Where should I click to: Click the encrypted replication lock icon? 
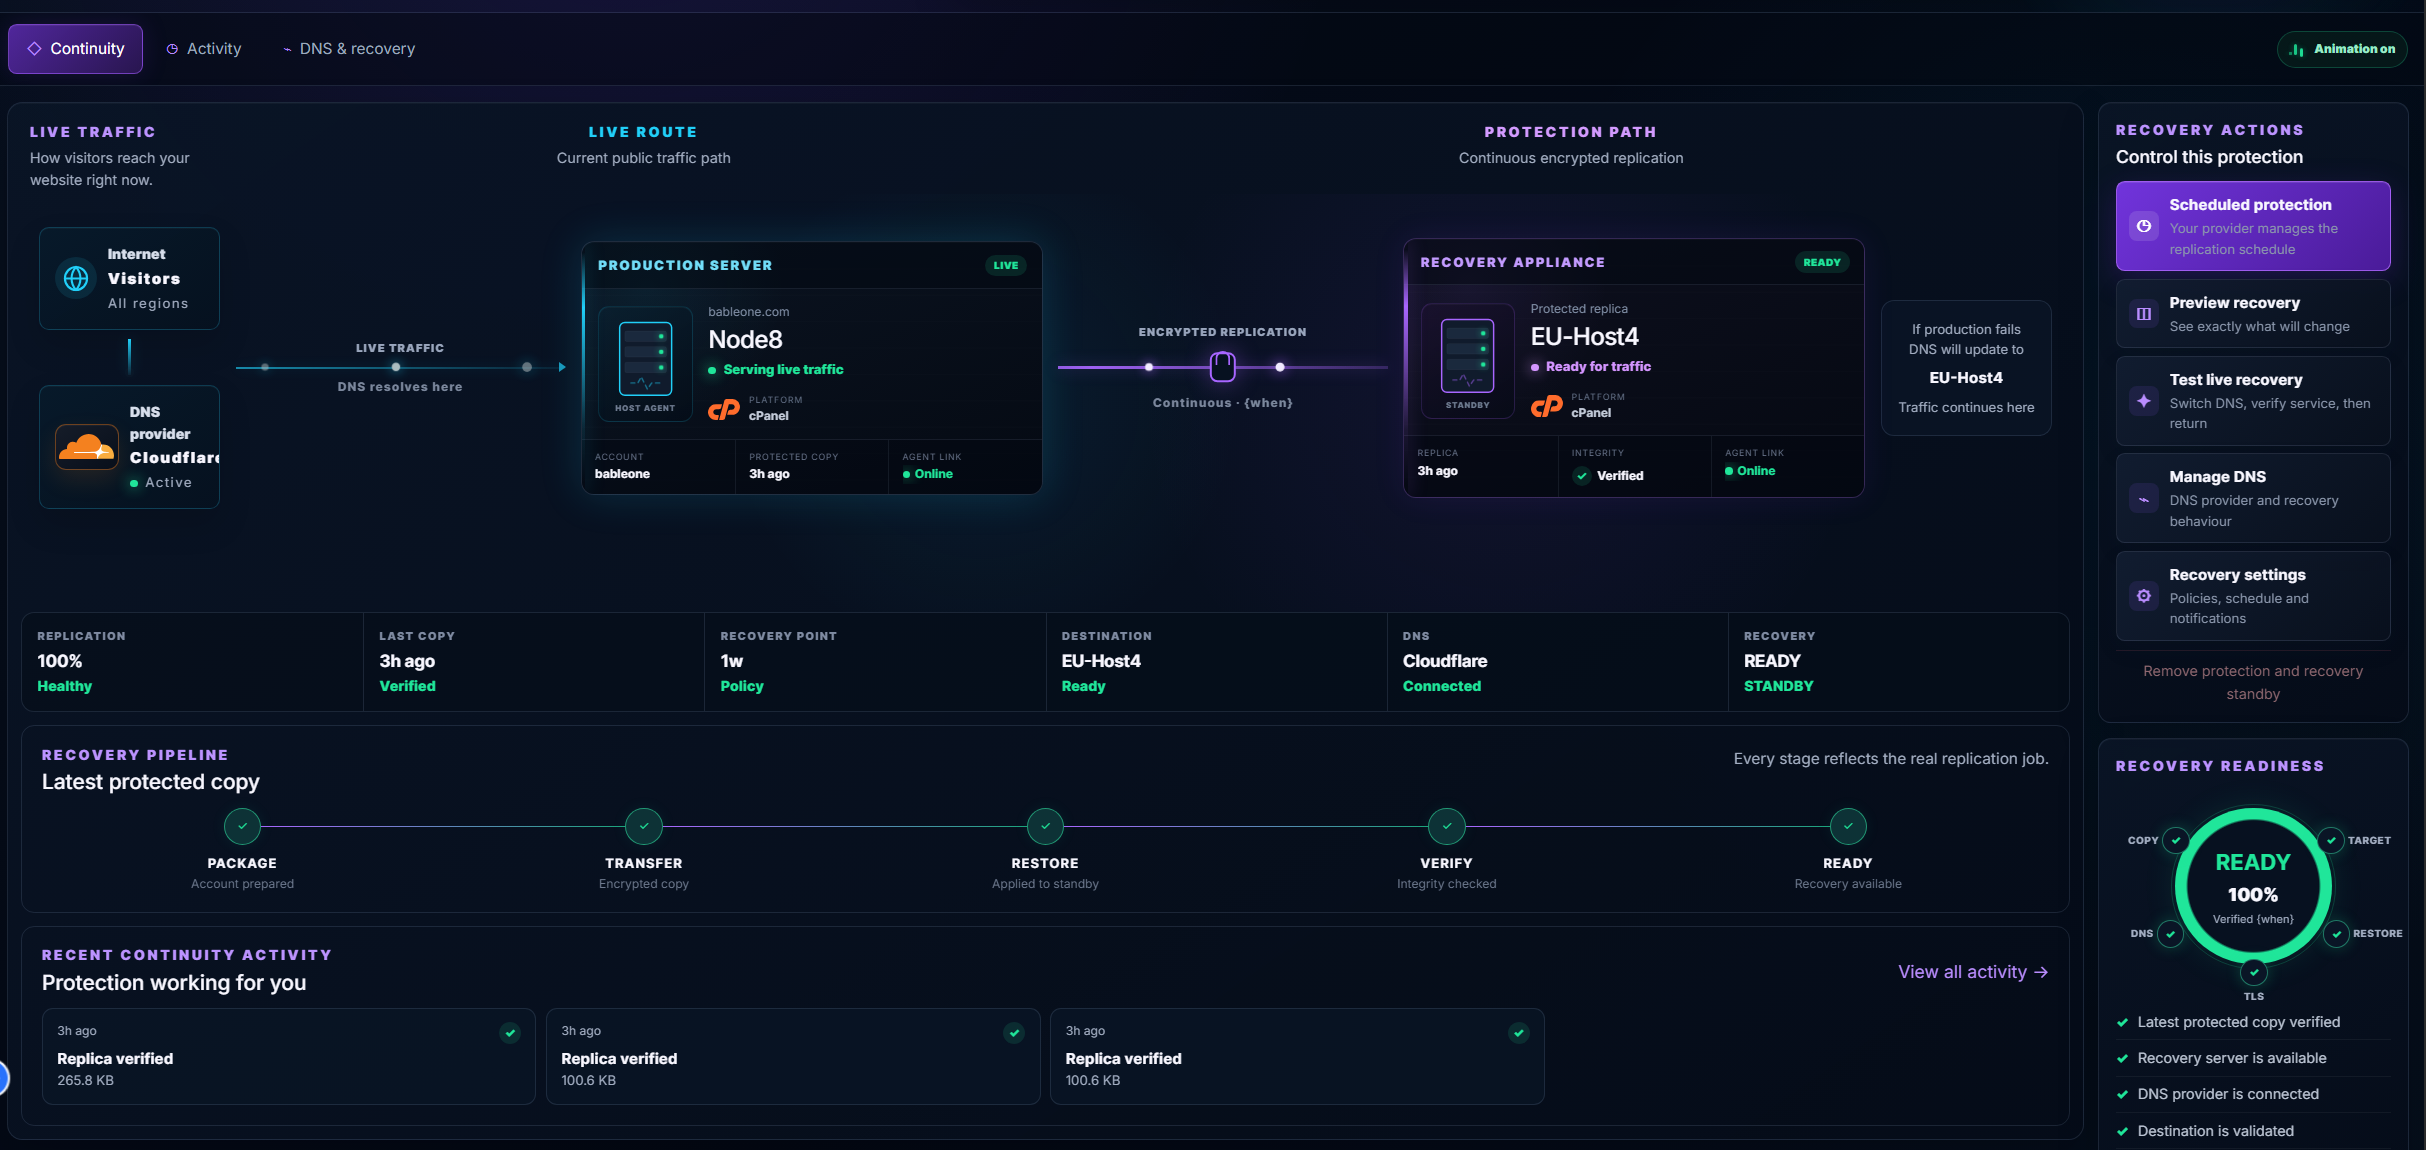coord(1222,367)
